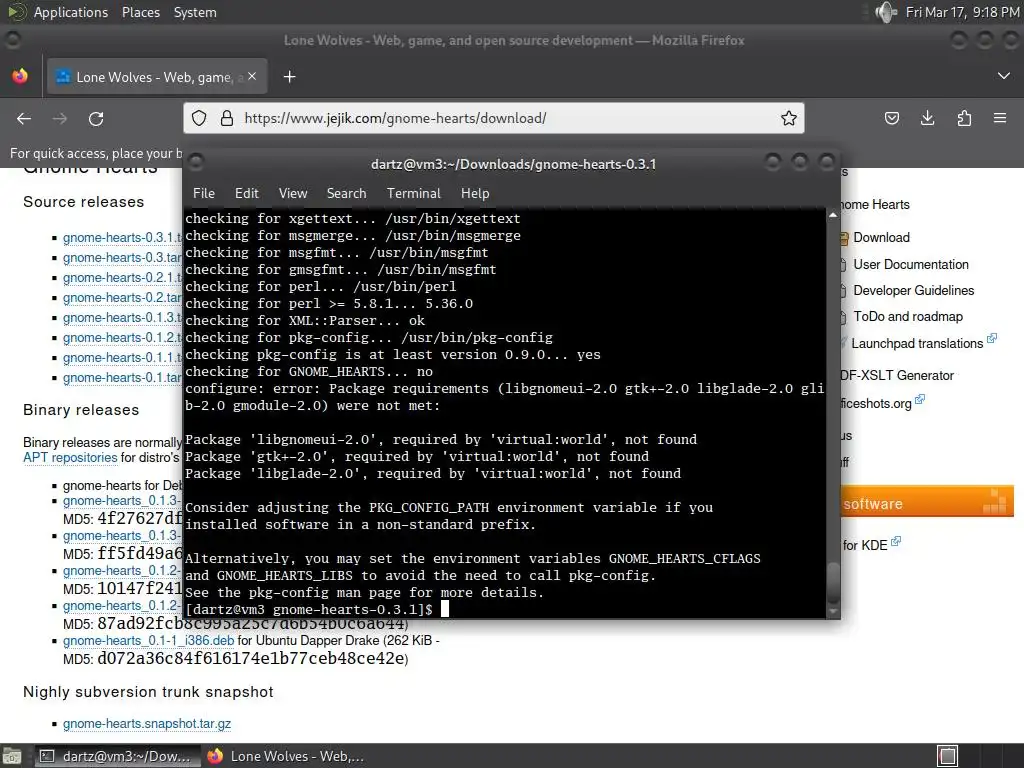This screenshot has width=1024, height=768.
Task: Open the terminal Edit menu
Action: (247, 193)
